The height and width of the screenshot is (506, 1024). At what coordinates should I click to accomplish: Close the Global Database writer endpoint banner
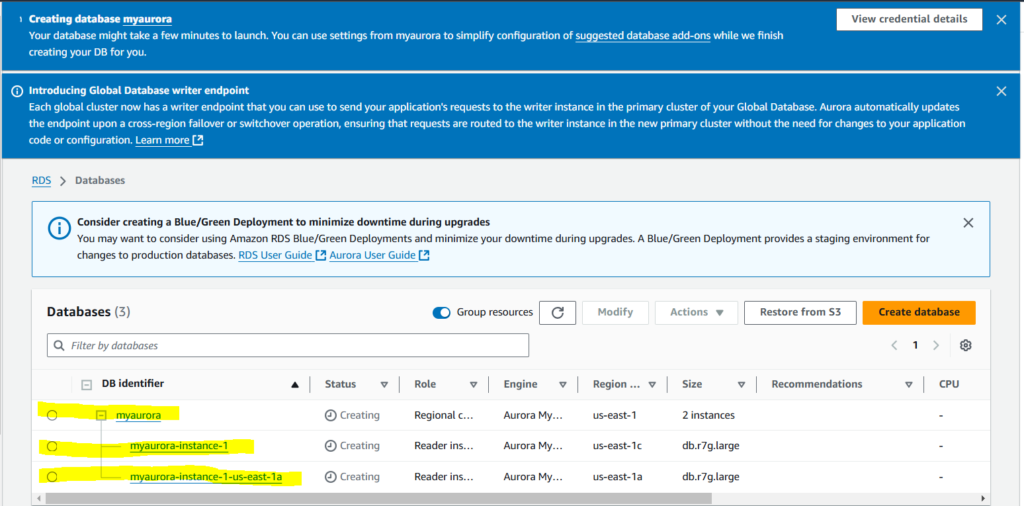[x=1001, y=91]
